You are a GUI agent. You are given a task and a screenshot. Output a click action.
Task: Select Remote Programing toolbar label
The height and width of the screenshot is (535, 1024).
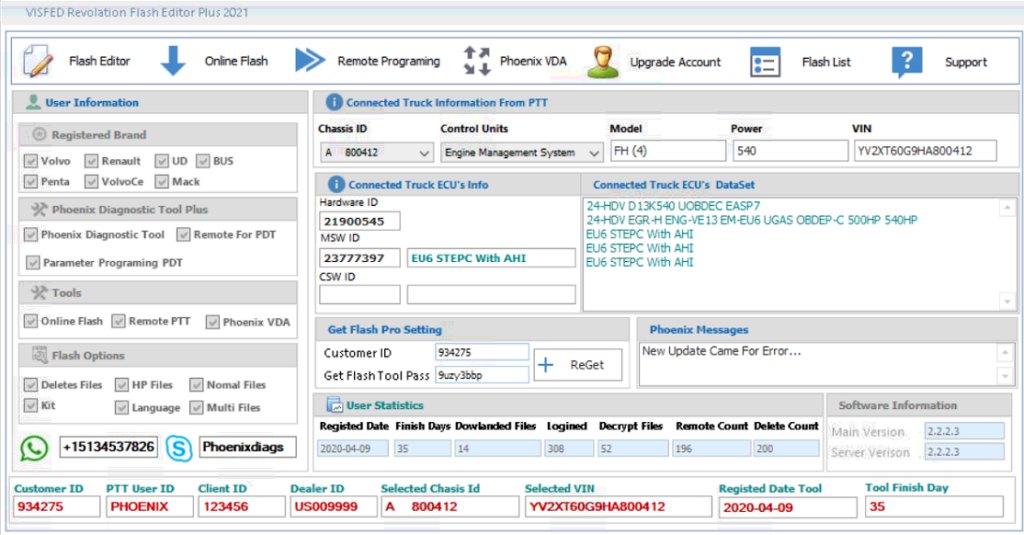click(389, 61)
